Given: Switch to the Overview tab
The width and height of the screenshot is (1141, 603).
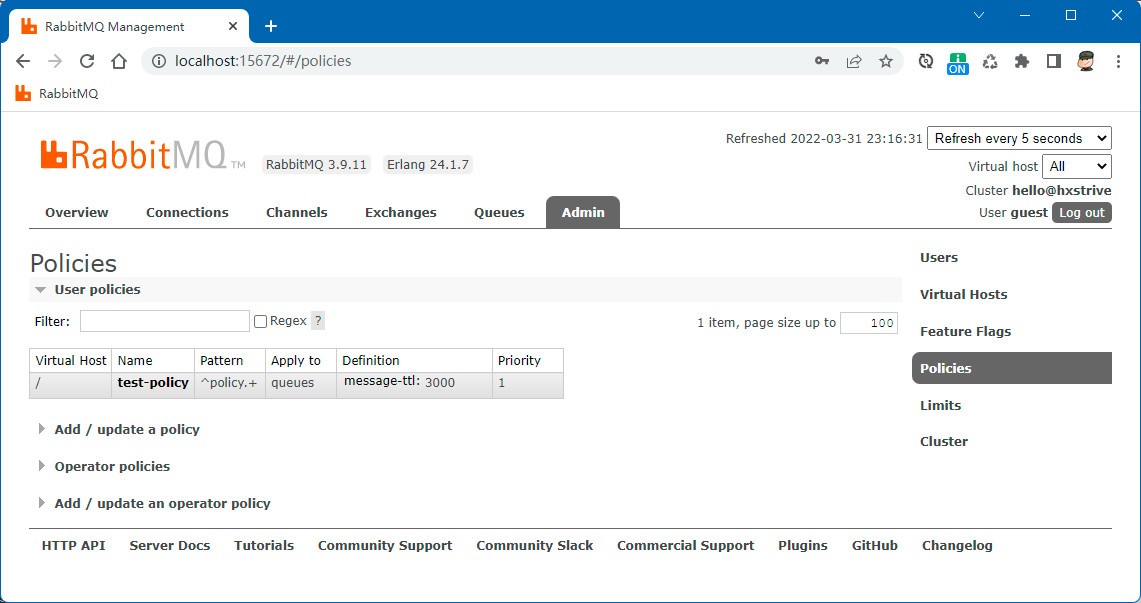Looking at the screenshot, I should [x=76, y=212].
